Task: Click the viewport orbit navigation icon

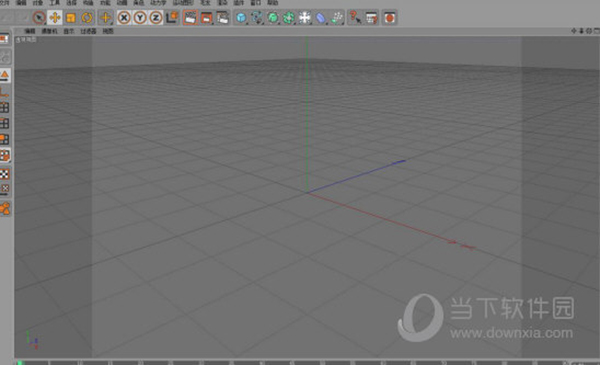Action: pos(589,31)
